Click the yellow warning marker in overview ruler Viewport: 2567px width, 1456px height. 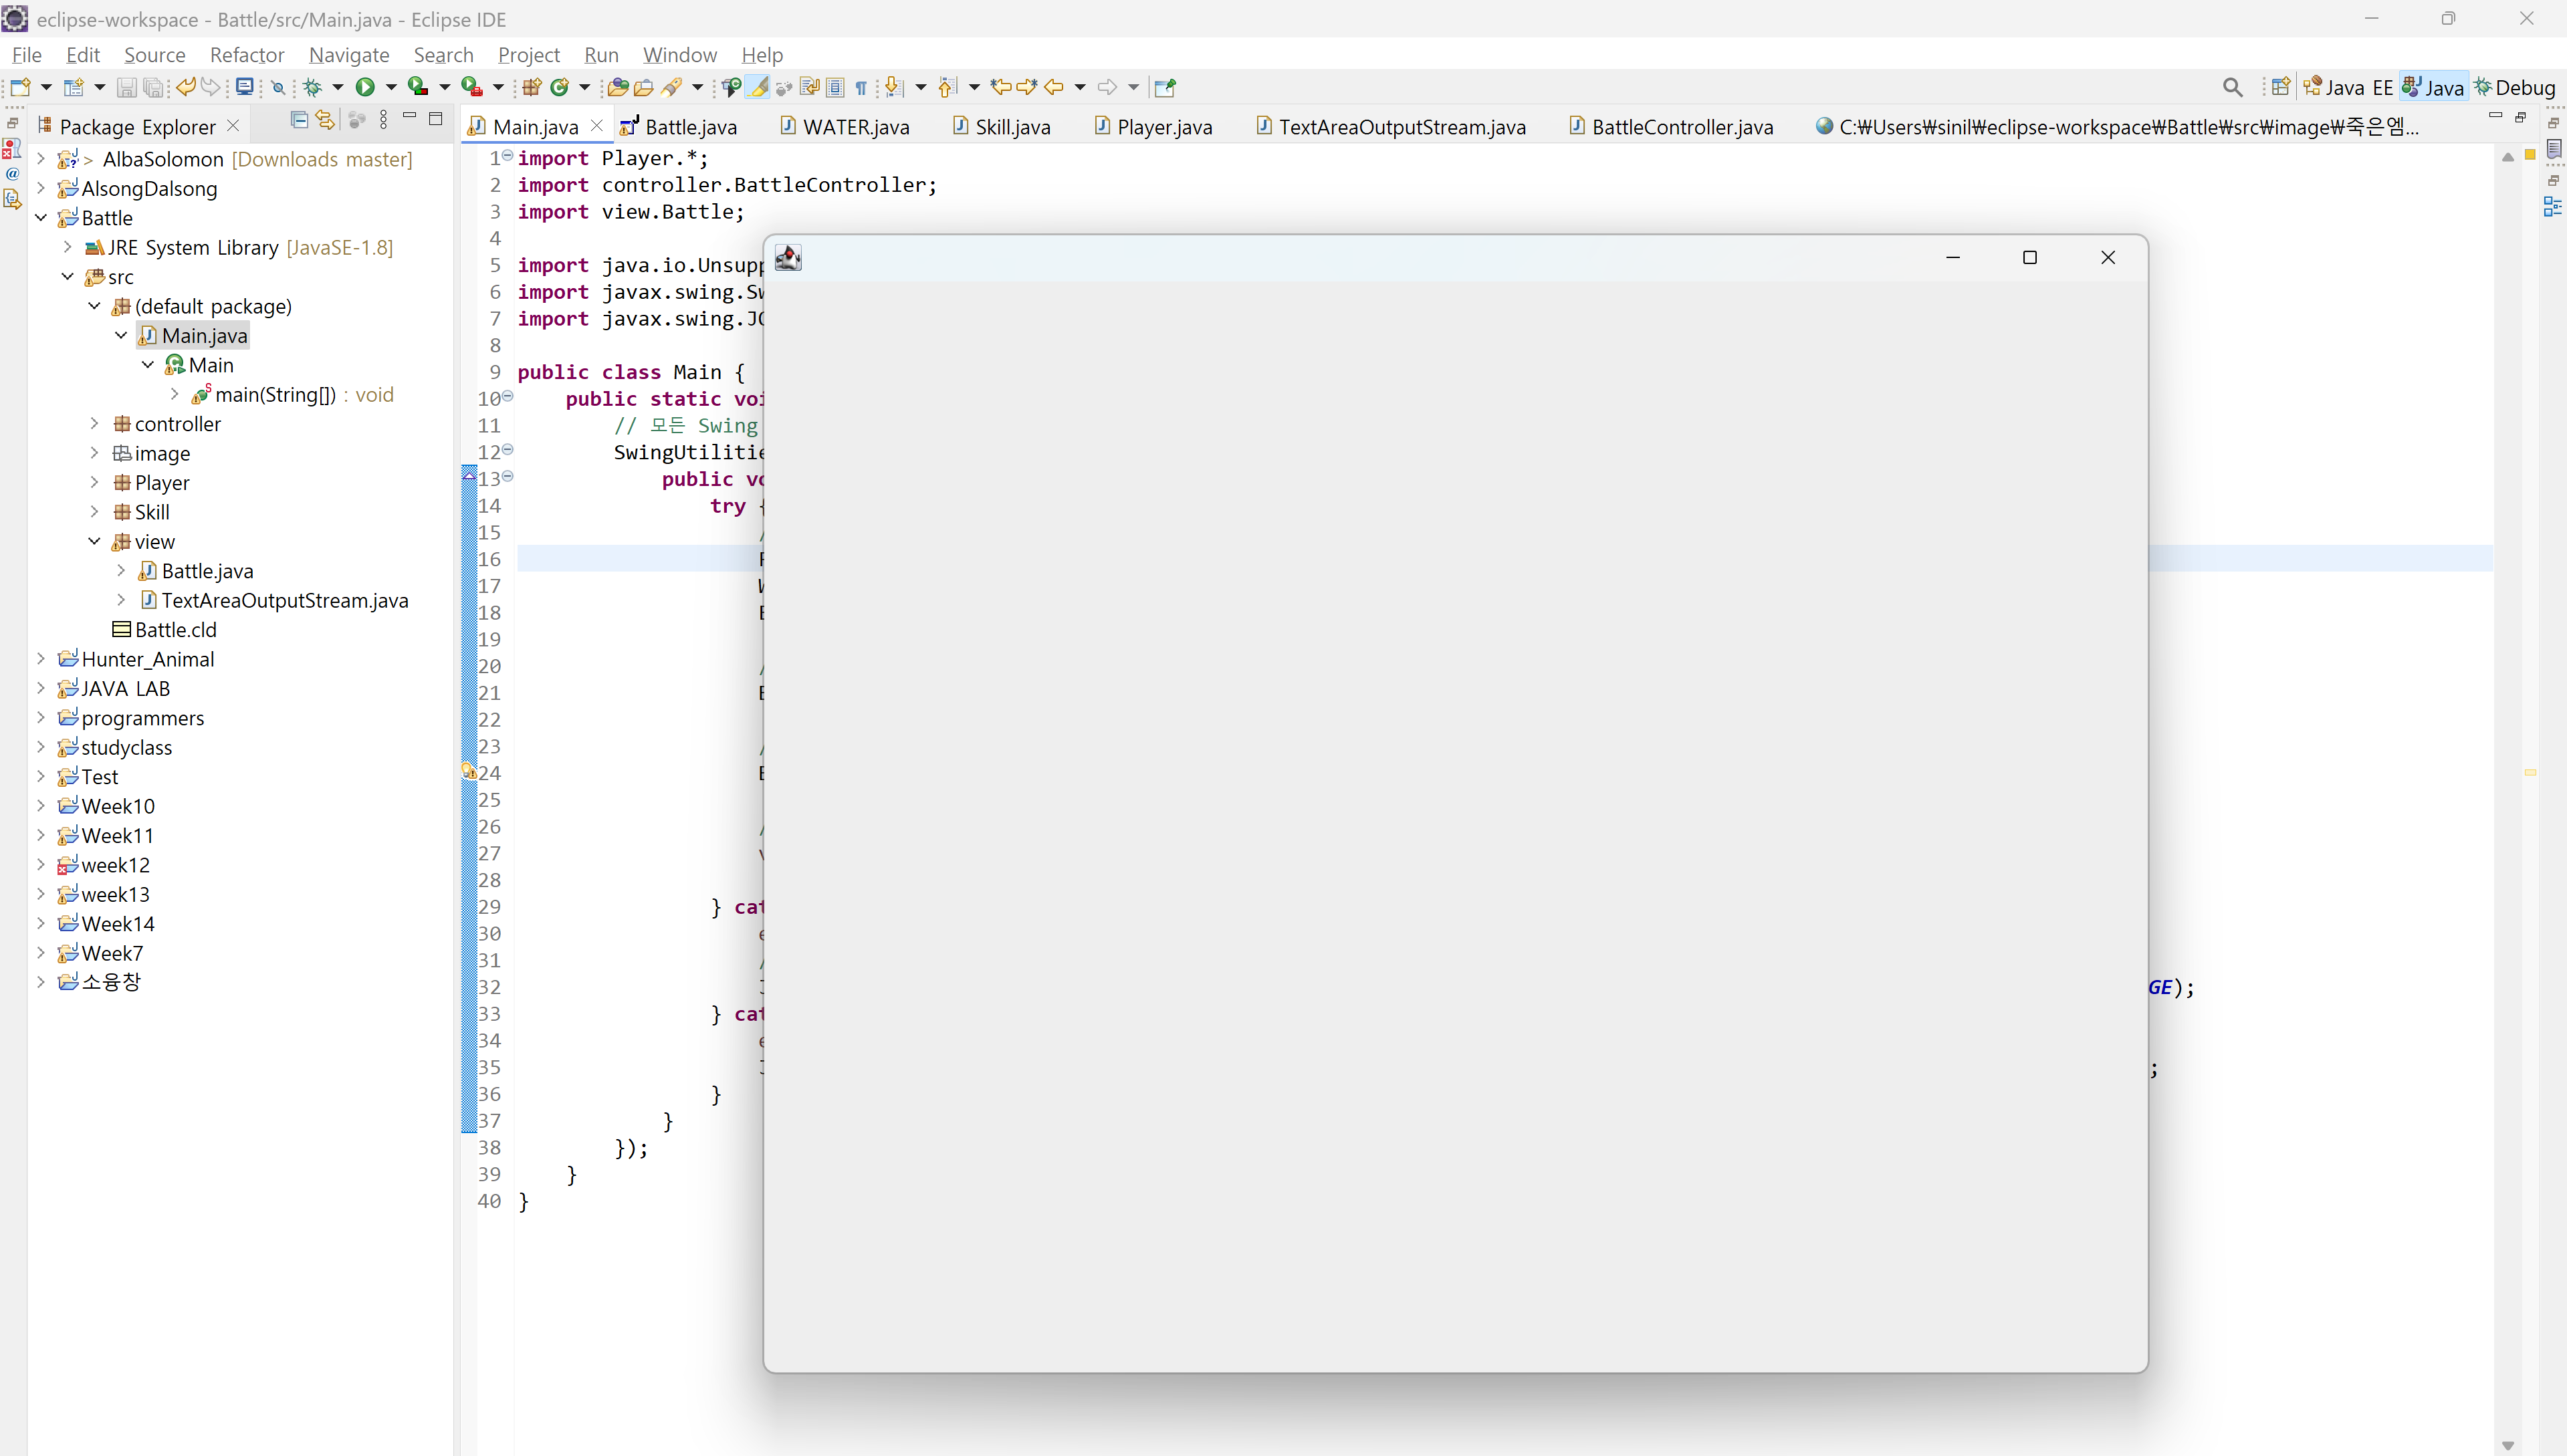coord(2530,772)
